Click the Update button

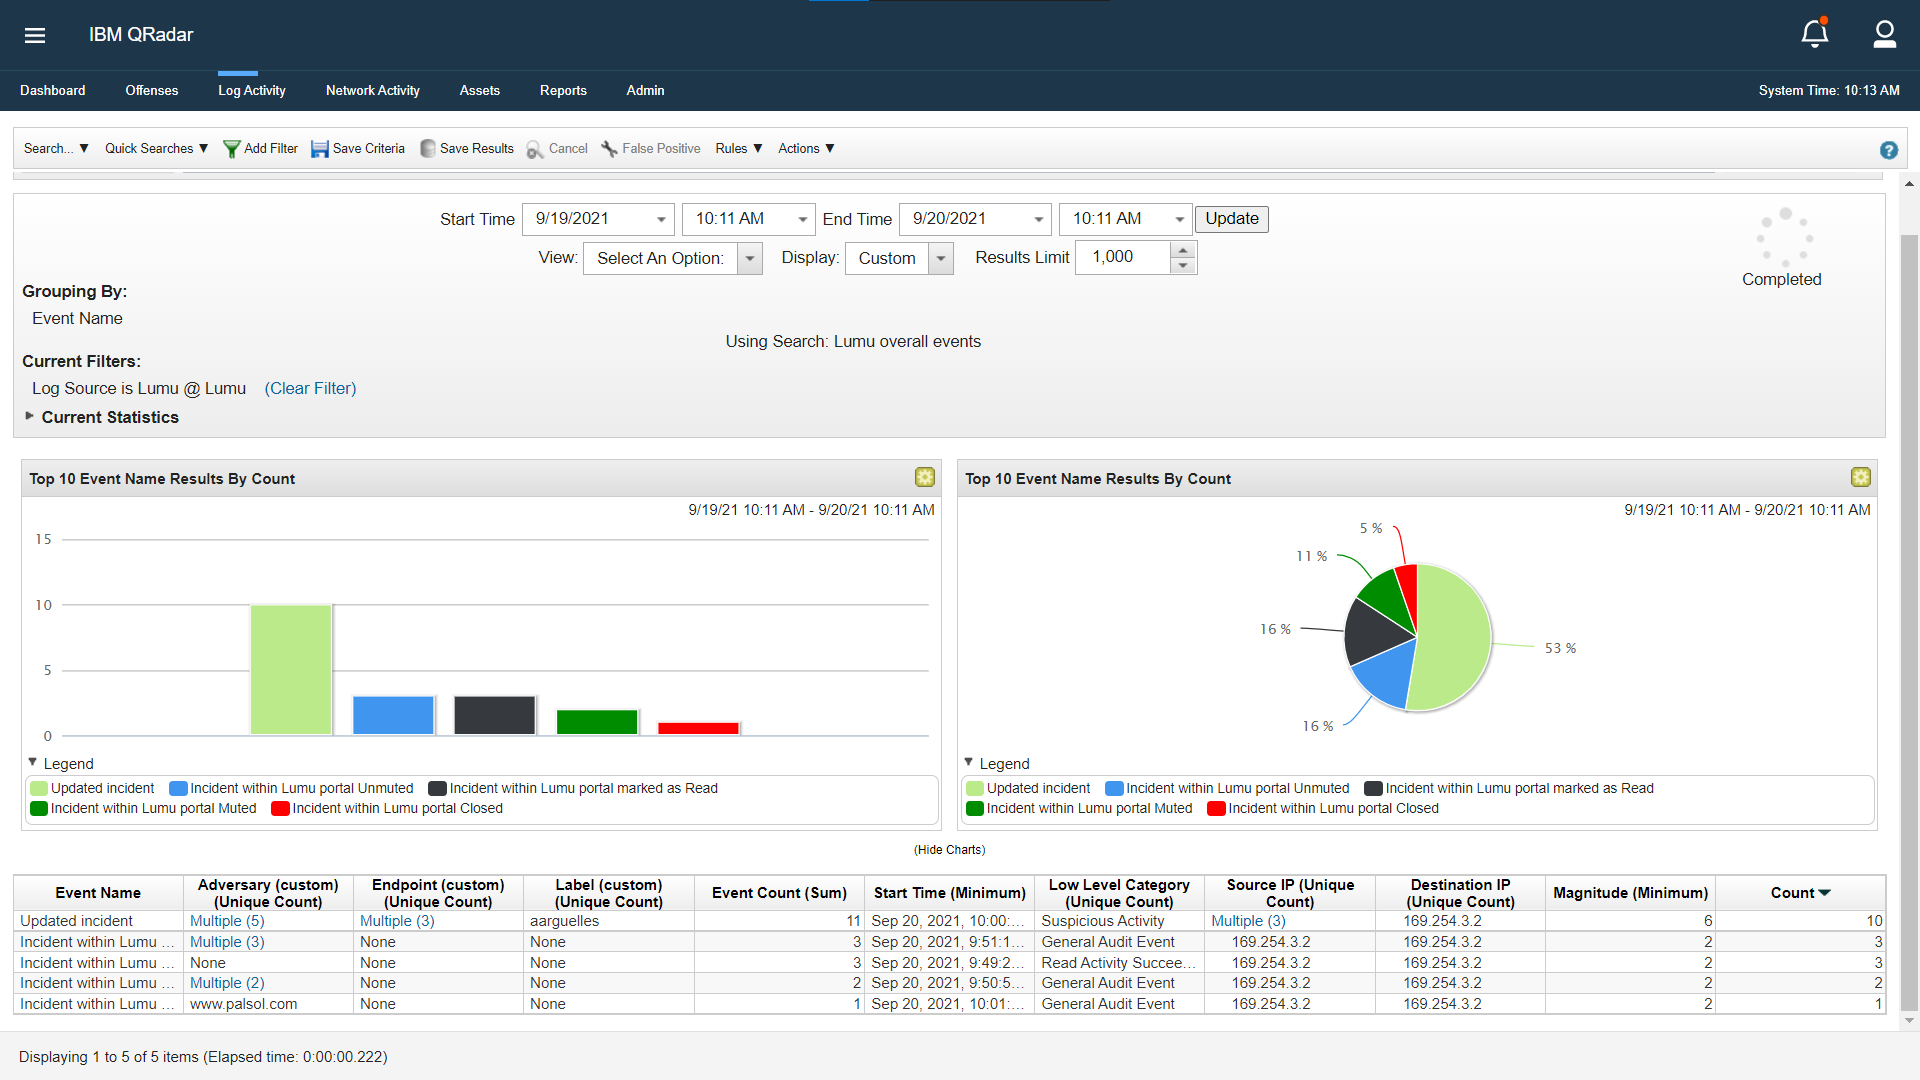pyautogui.click(x=1232, y=219)
